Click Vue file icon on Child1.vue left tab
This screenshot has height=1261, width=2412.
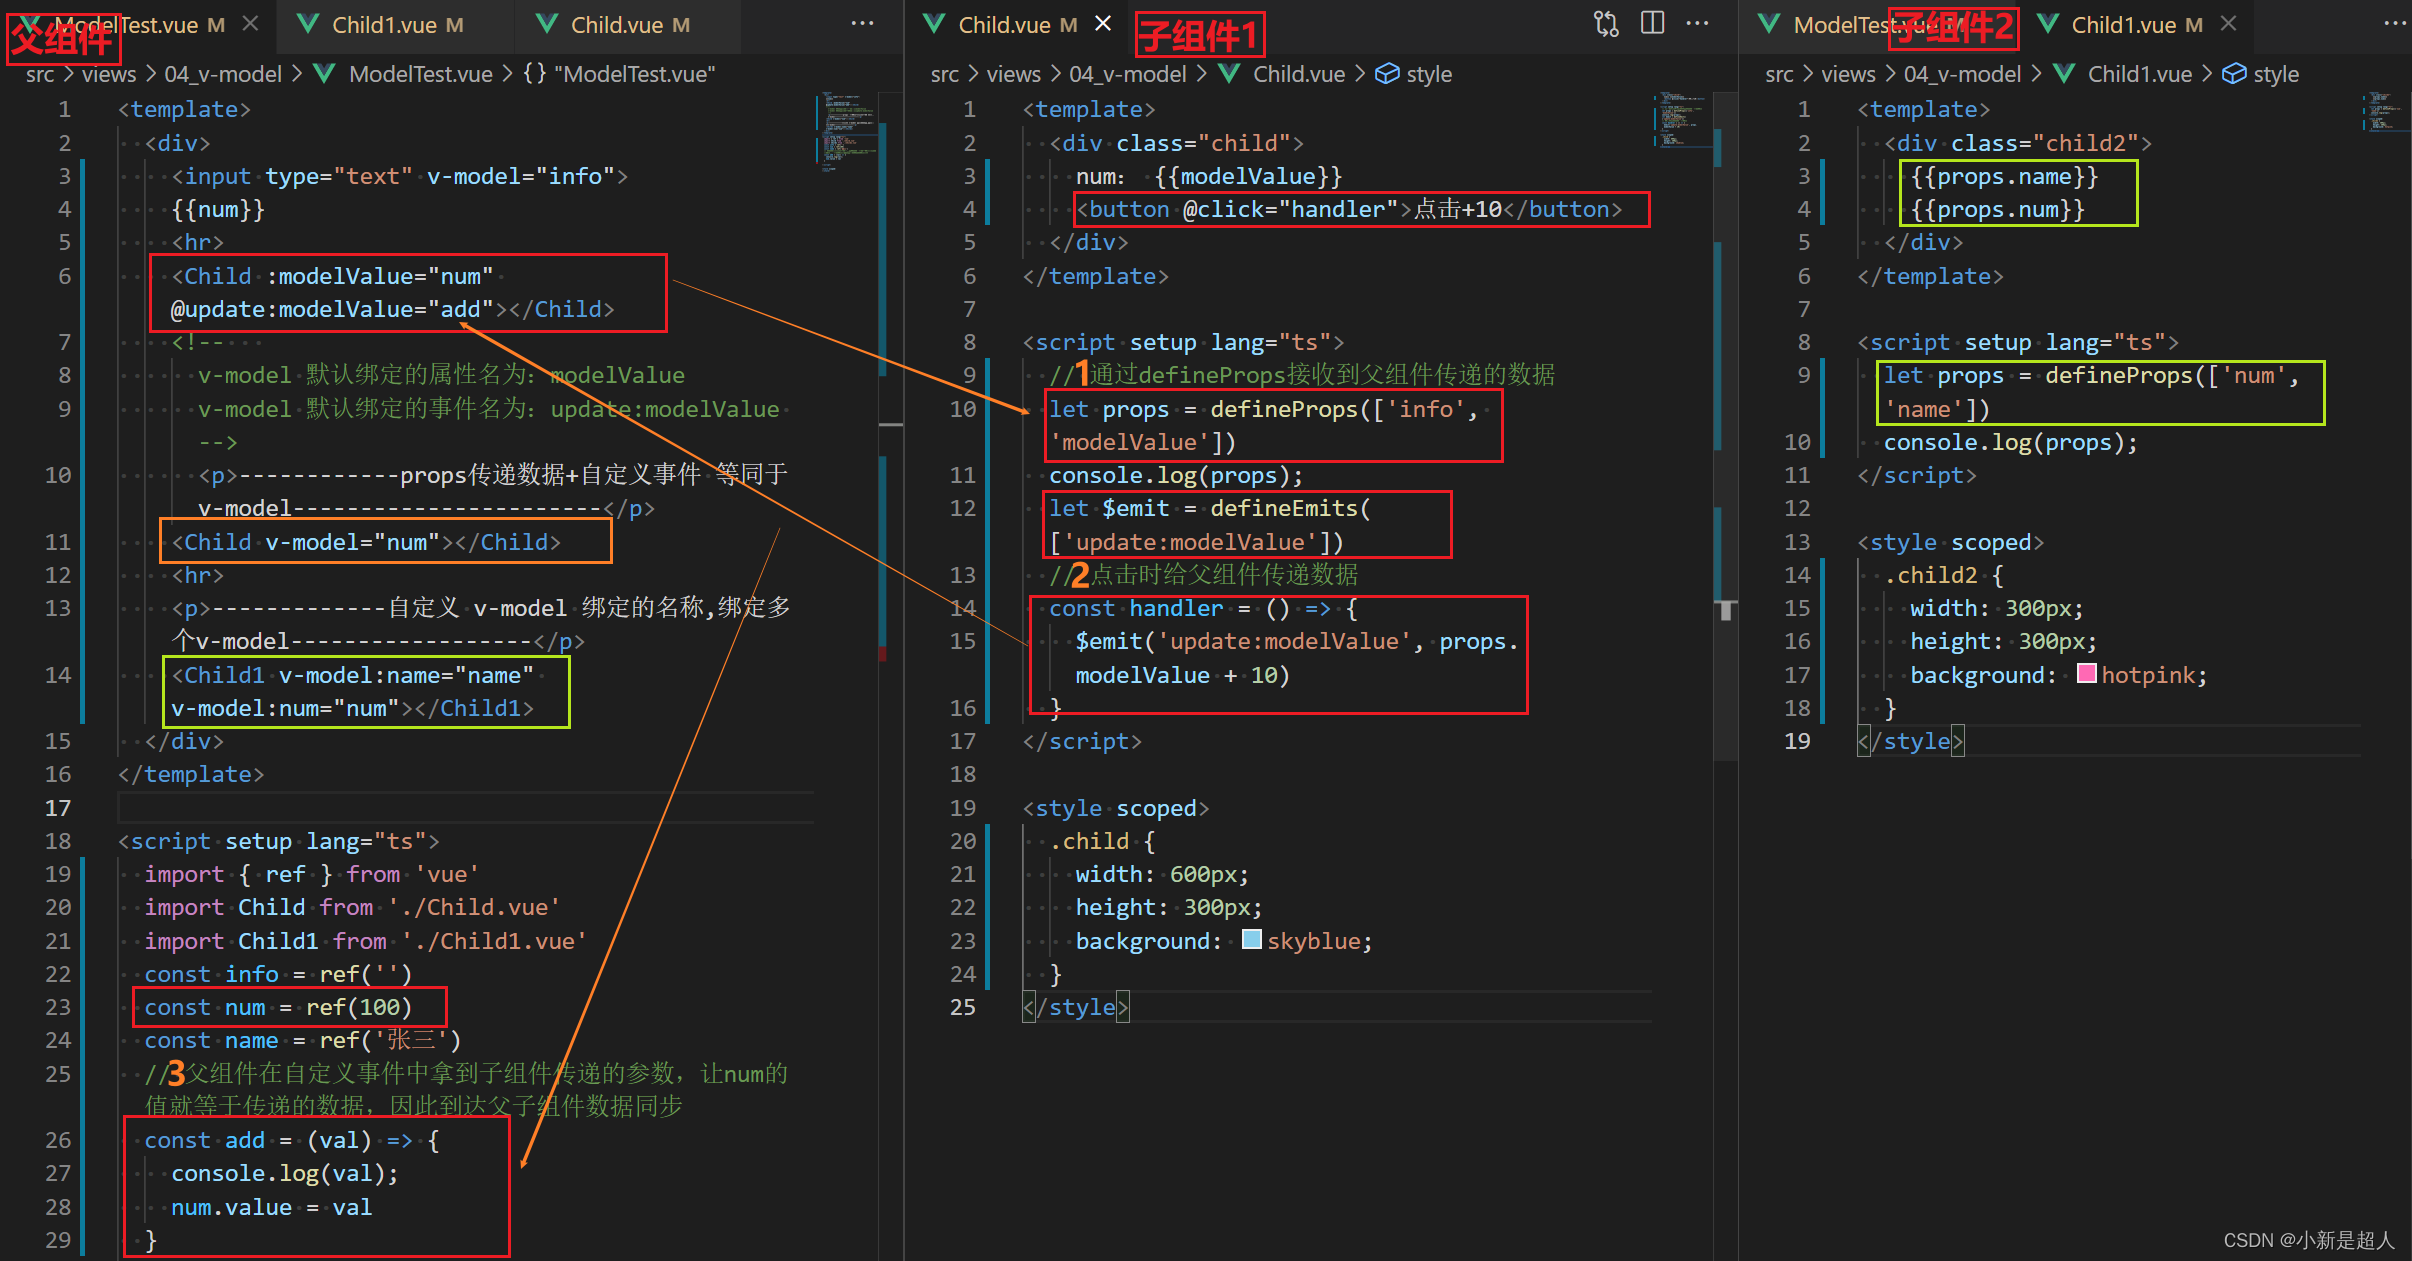click(x=309, y=25)
